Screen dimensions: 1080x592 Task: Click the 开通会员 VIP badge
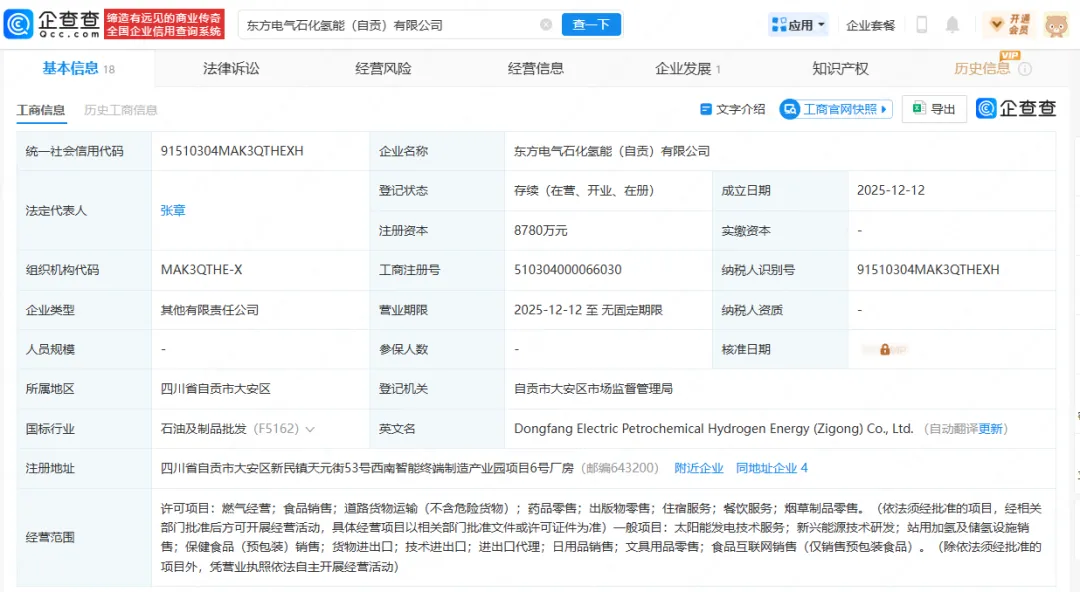click(x=1010, y=25)
